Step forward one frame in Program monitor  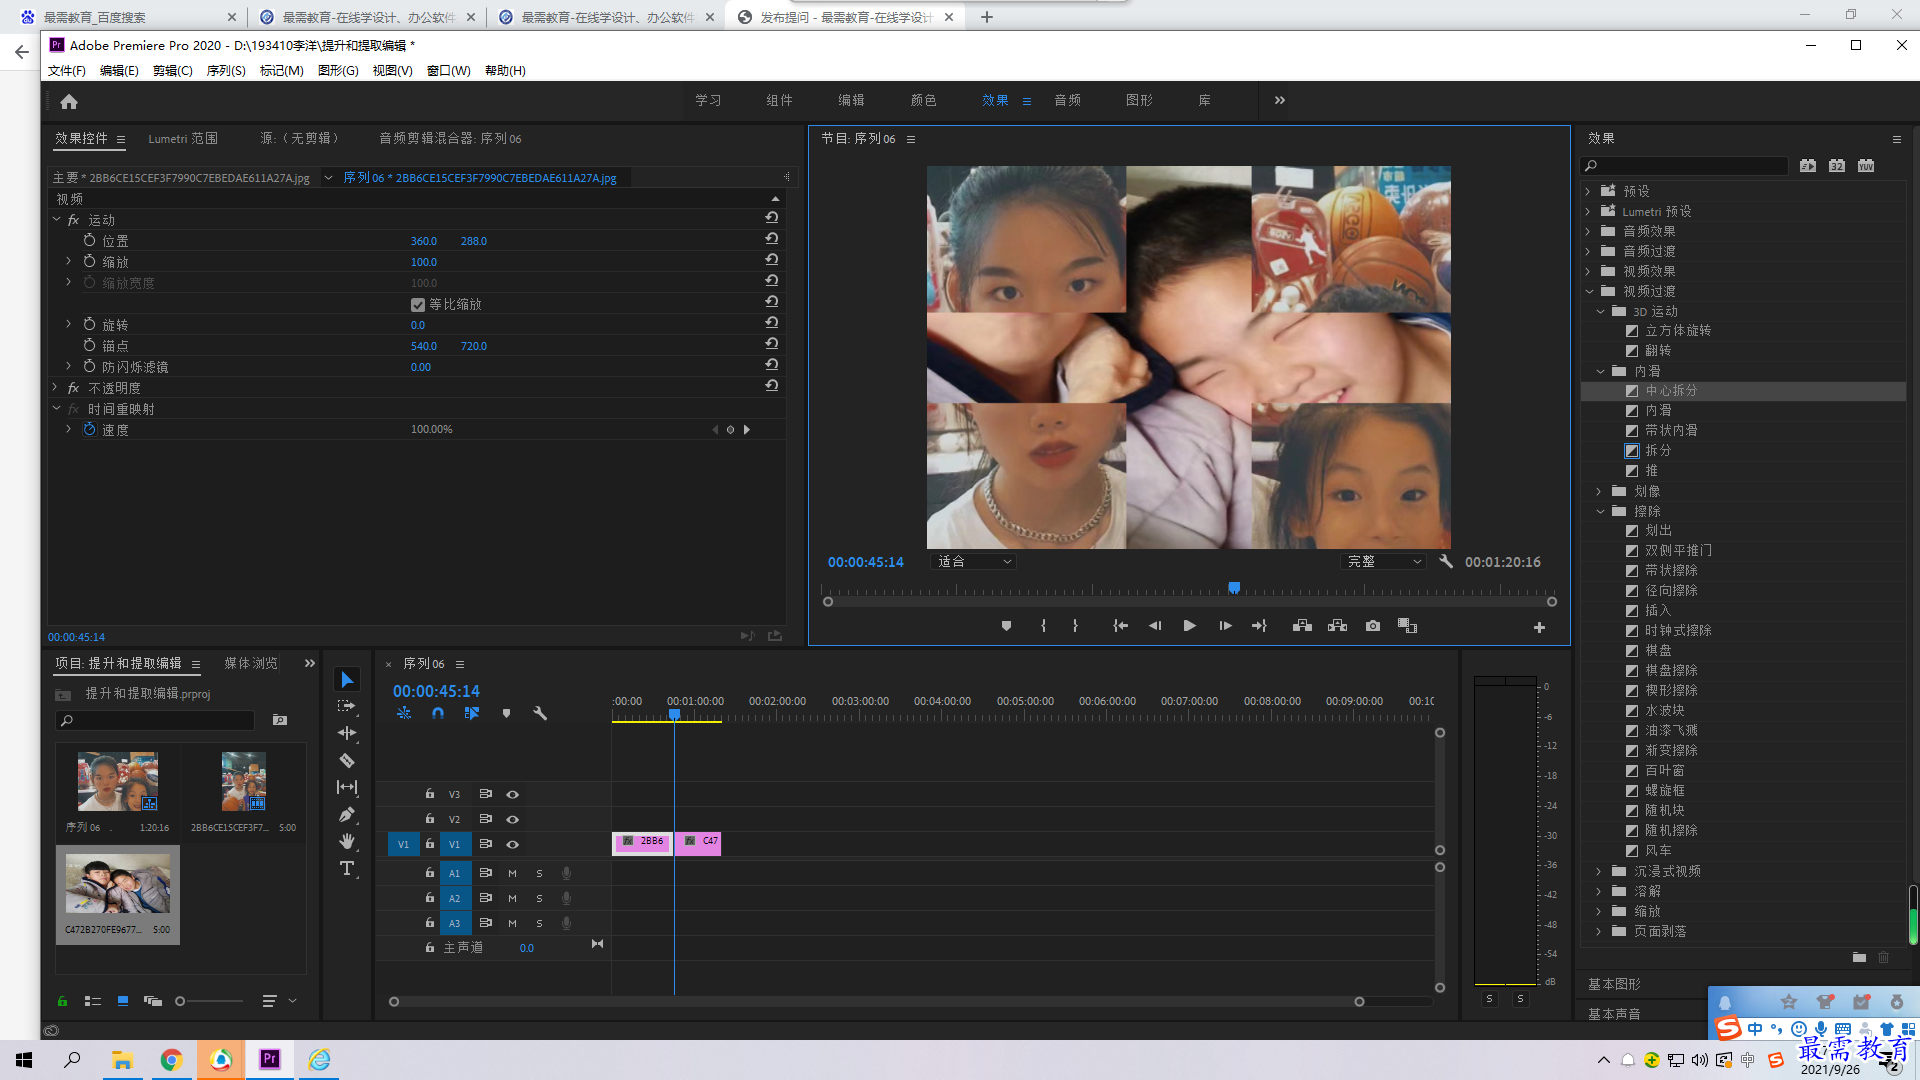click(1225, 626)
